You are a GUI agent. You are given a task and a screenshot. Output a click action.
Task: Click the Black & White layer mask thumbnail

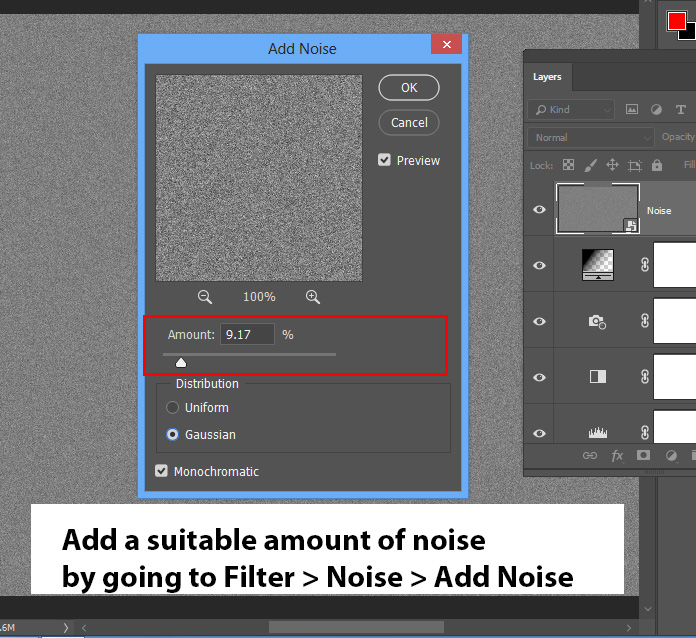pos(675,377)
